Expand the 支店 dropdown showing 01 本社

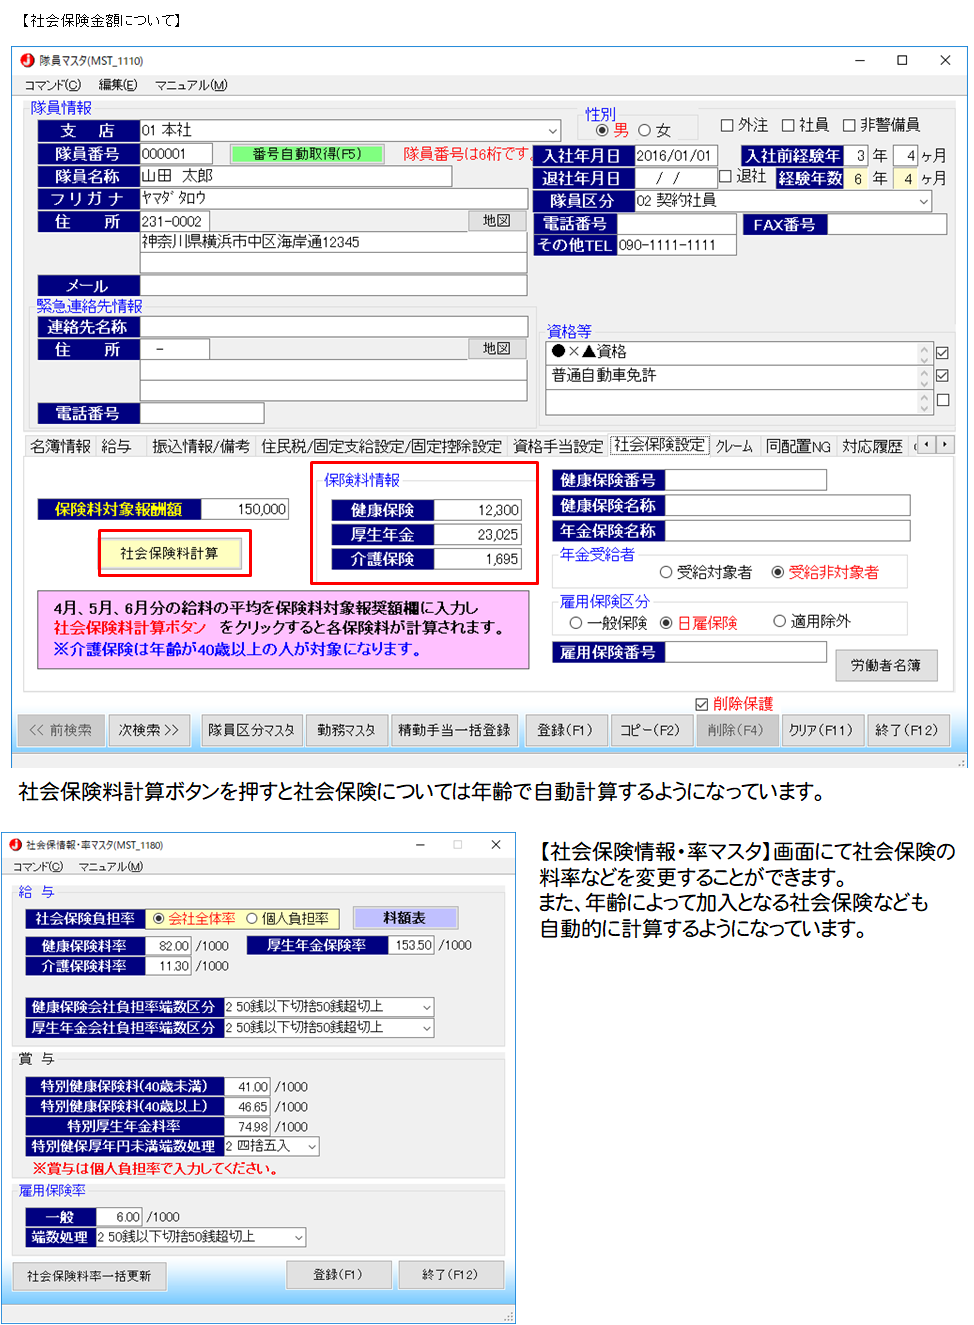click(553, 131)
